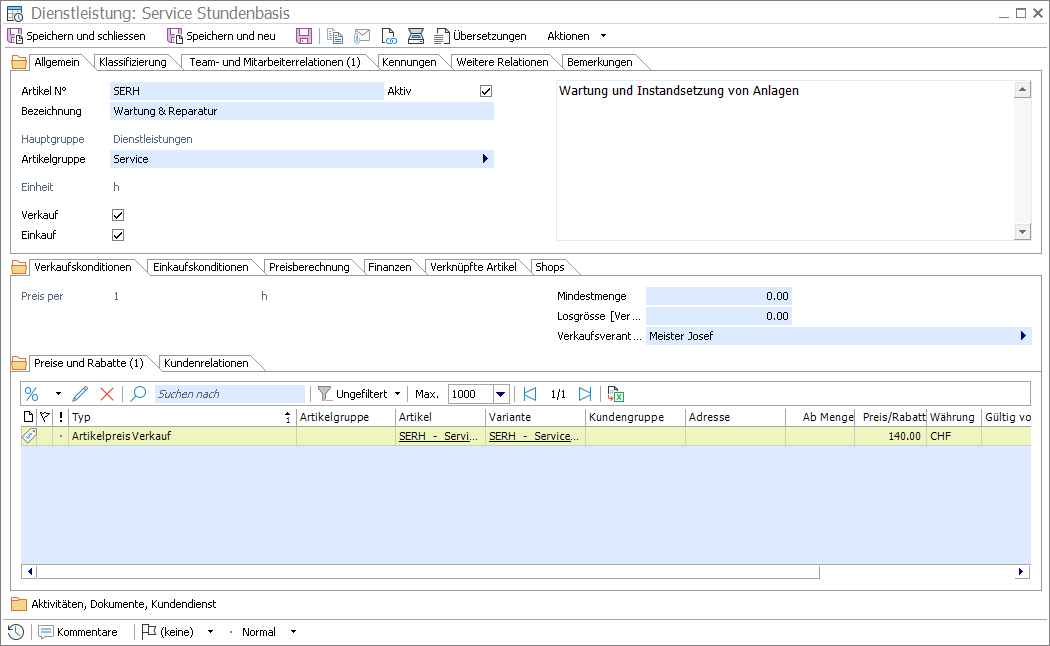
Task: Go to next page of price list
Action: 585,394
